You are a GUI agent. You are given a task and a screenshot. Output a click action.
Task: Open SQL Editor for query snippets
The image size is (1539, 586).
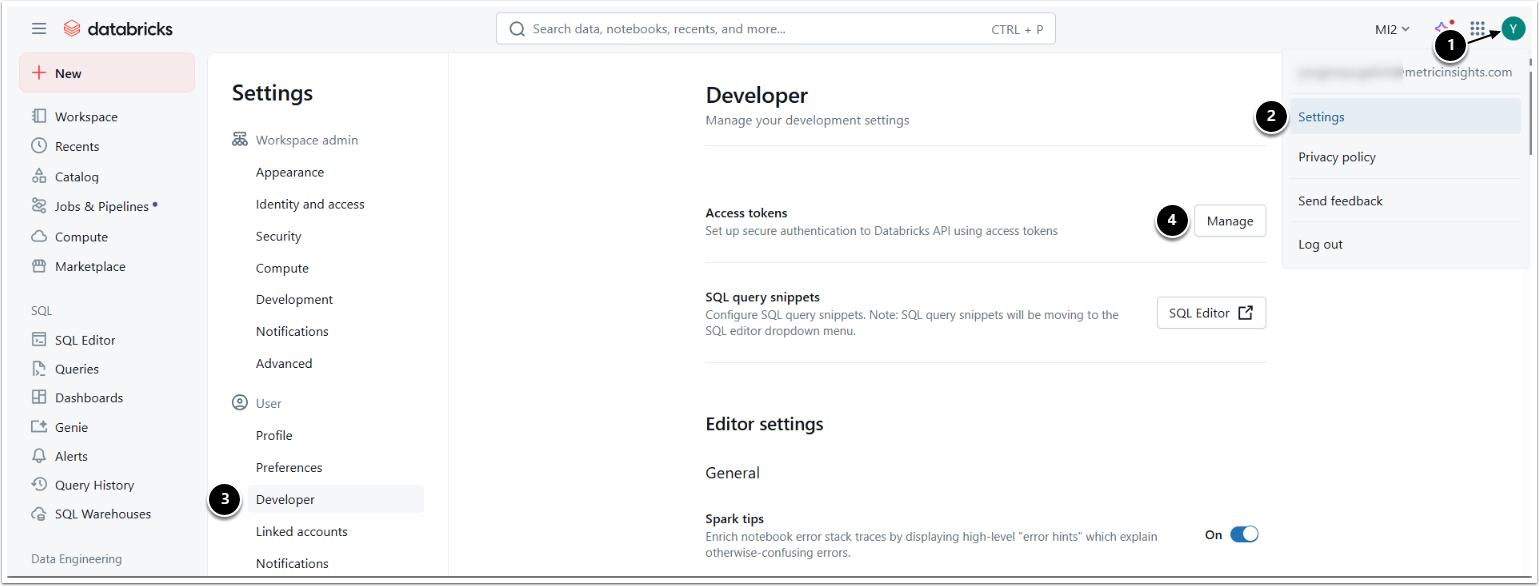pyautogui.click(x=1210, y=313)
